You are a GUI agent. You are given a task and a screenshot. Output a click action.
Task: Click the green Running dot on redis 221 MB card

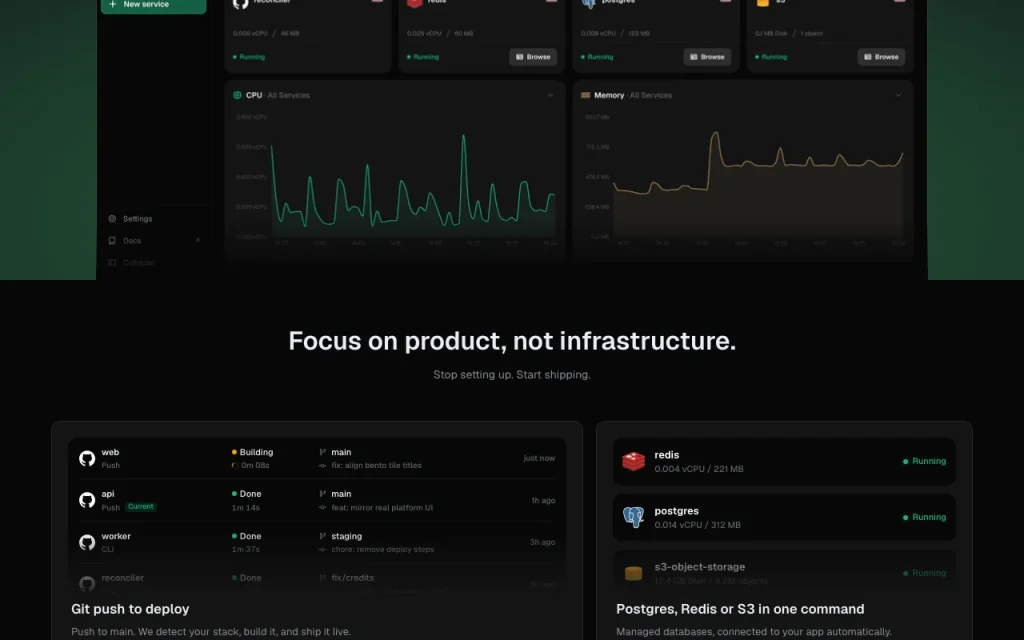[905, 461]
